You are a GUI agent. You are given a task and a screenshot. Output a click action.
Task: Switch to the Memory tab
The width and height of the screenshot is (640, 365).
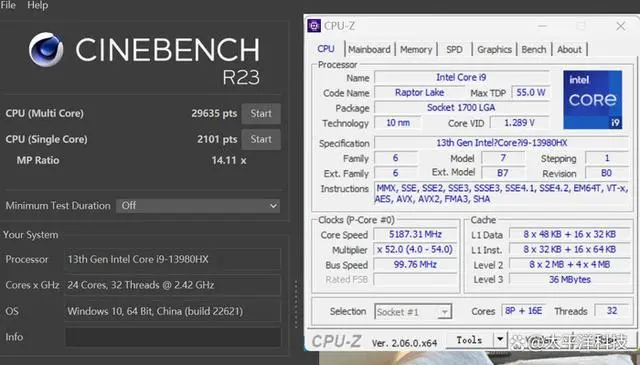tap(416, 49)
